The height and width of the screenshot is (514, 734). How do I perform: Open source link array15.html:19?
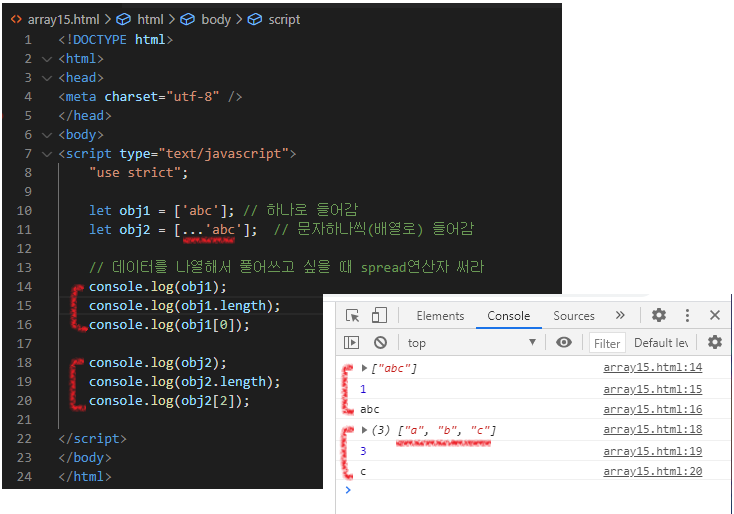pyautogui.click(x=653, y=451)
